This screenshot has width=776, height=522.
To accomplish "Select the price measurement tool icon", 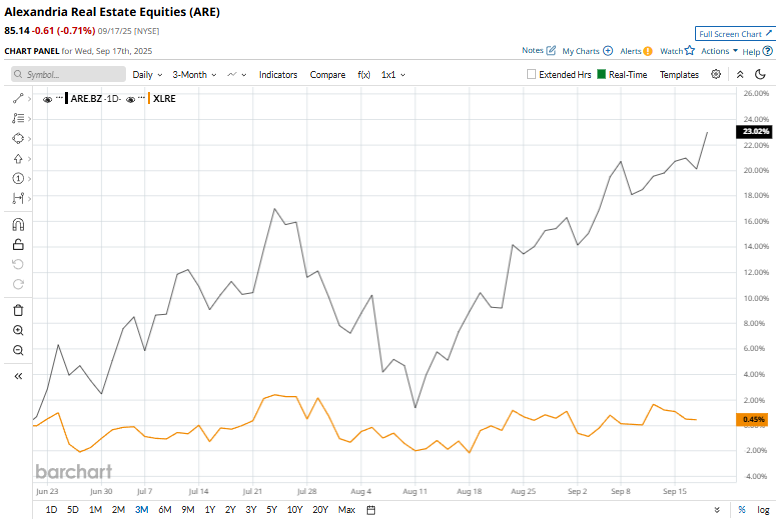I will (x=18, y=198).
